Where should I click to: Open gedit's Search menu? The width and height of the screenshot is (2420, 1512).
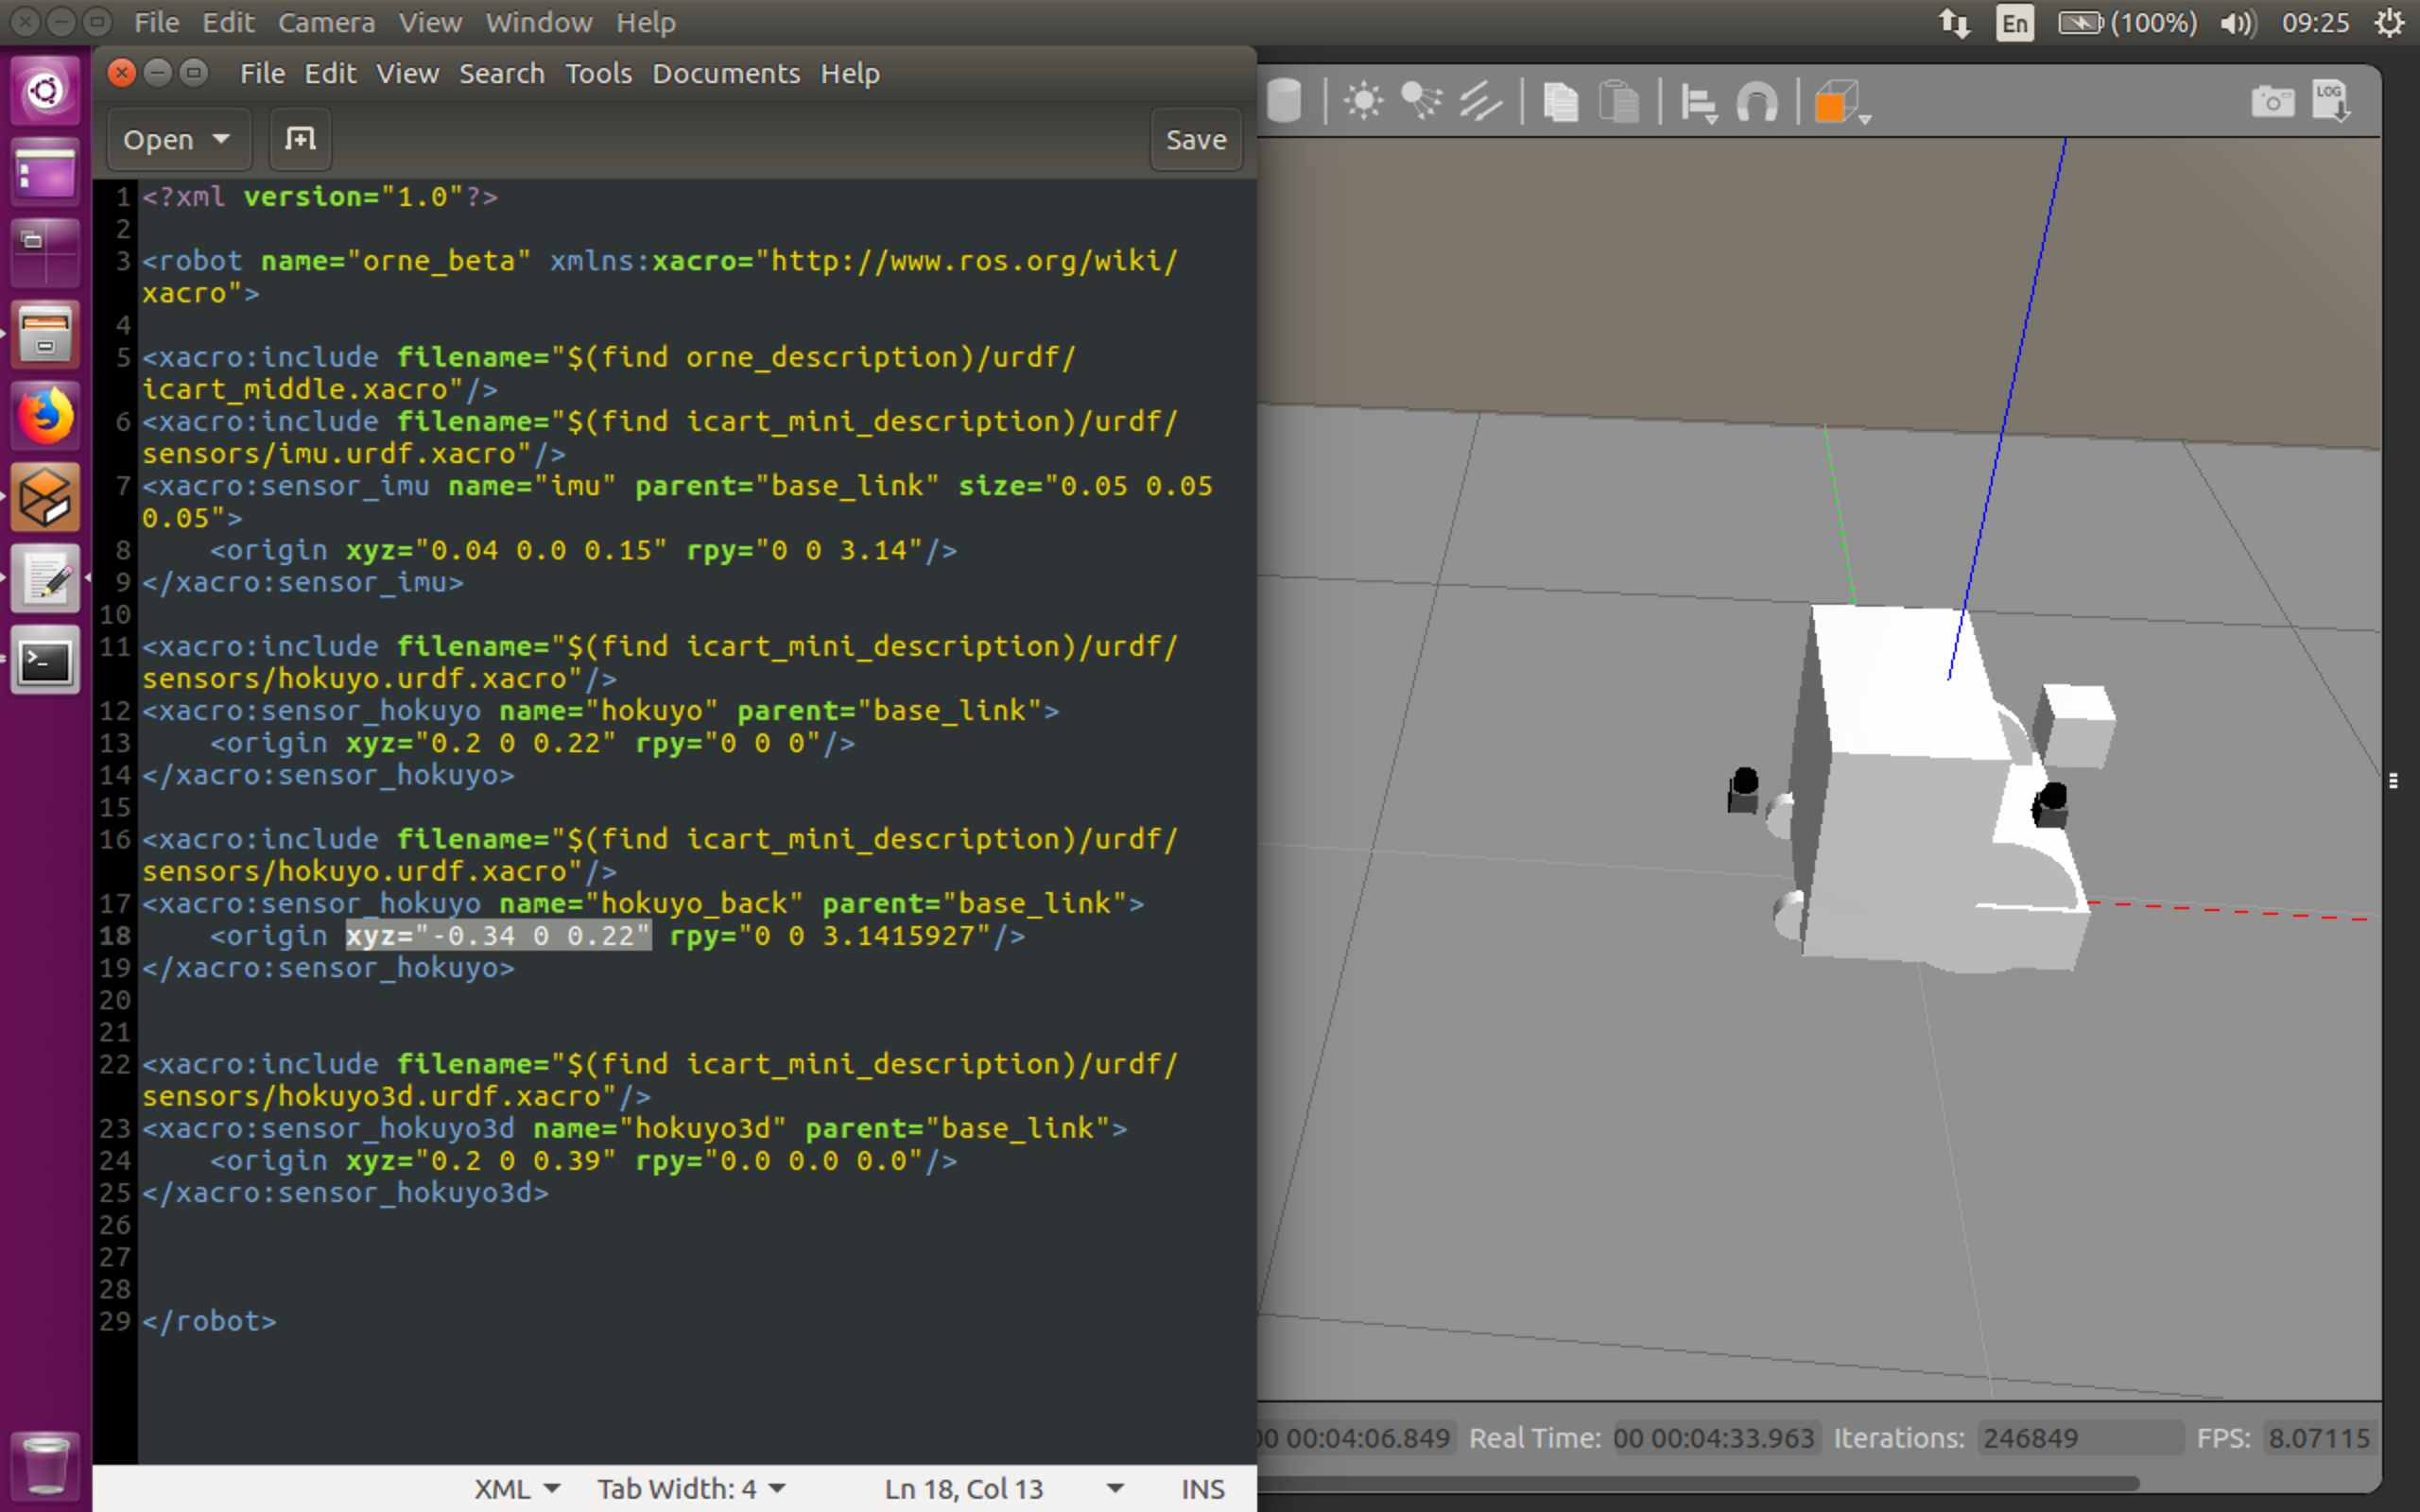point(502,73)
